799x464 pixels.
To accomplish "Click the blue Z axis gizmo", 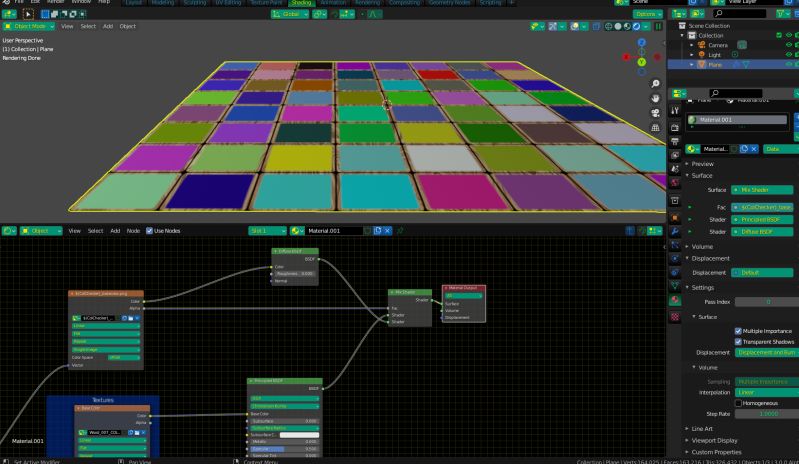I will pyautogui.click(x=642, y=42).
